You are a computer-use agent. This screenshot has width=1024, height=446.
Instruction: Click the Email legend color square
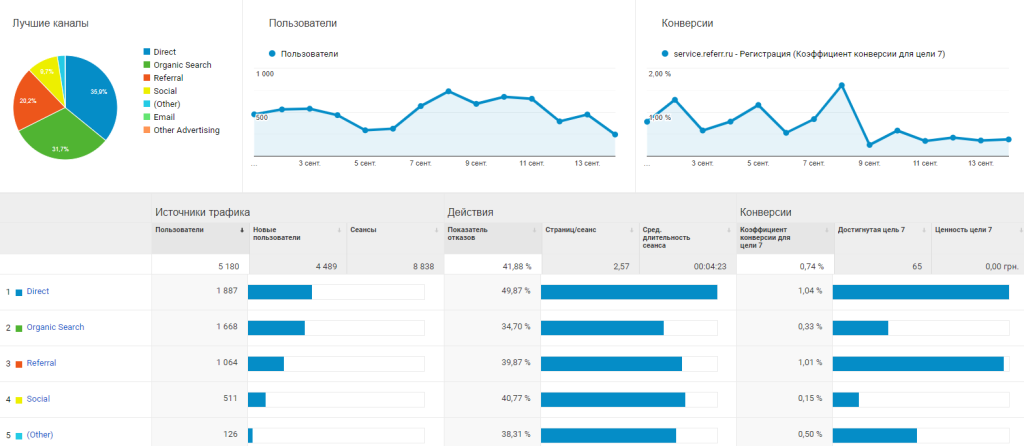(x=147, y=117)
